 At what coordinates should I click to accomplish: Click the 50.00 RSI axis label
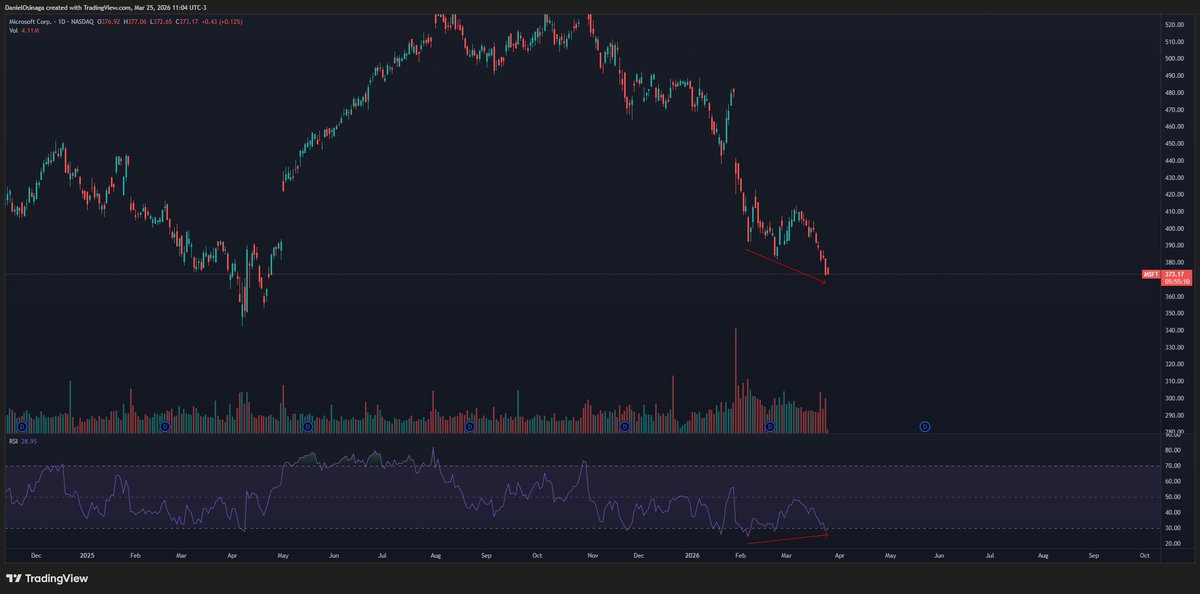click(1174, 497)
